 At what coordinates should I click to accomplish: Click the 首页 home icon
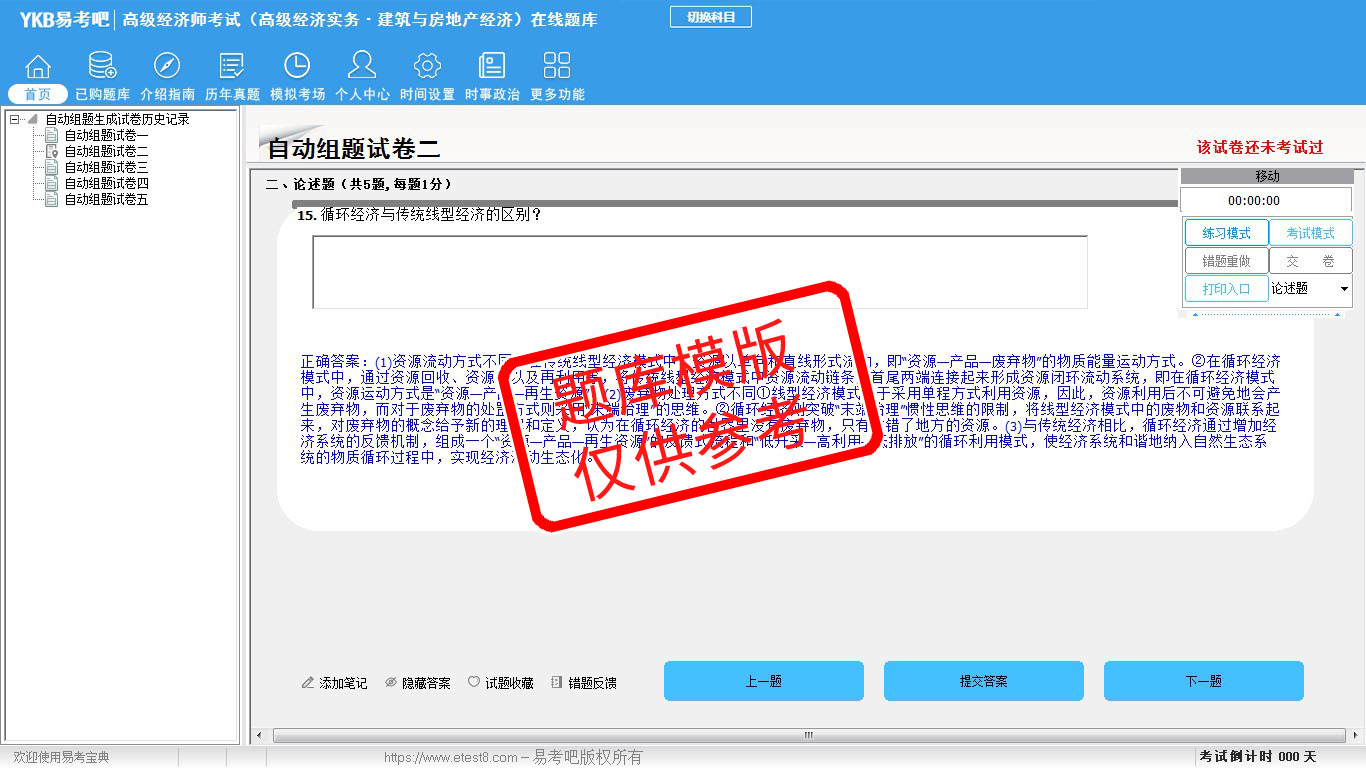pyautogui.click(x=38, y=67)
